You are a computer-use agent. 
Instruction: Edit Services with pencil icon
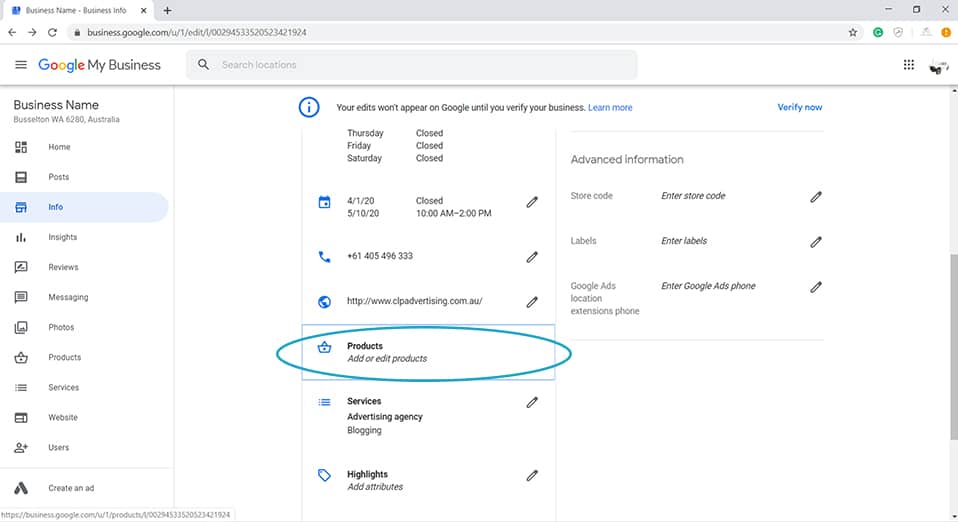532,402
